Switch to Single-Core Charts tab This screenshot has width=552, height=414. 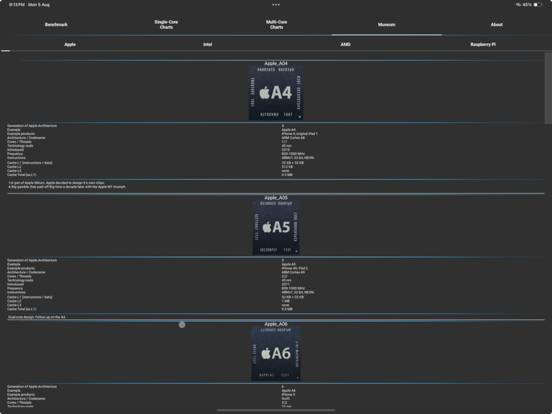click(x=166, y=25)
